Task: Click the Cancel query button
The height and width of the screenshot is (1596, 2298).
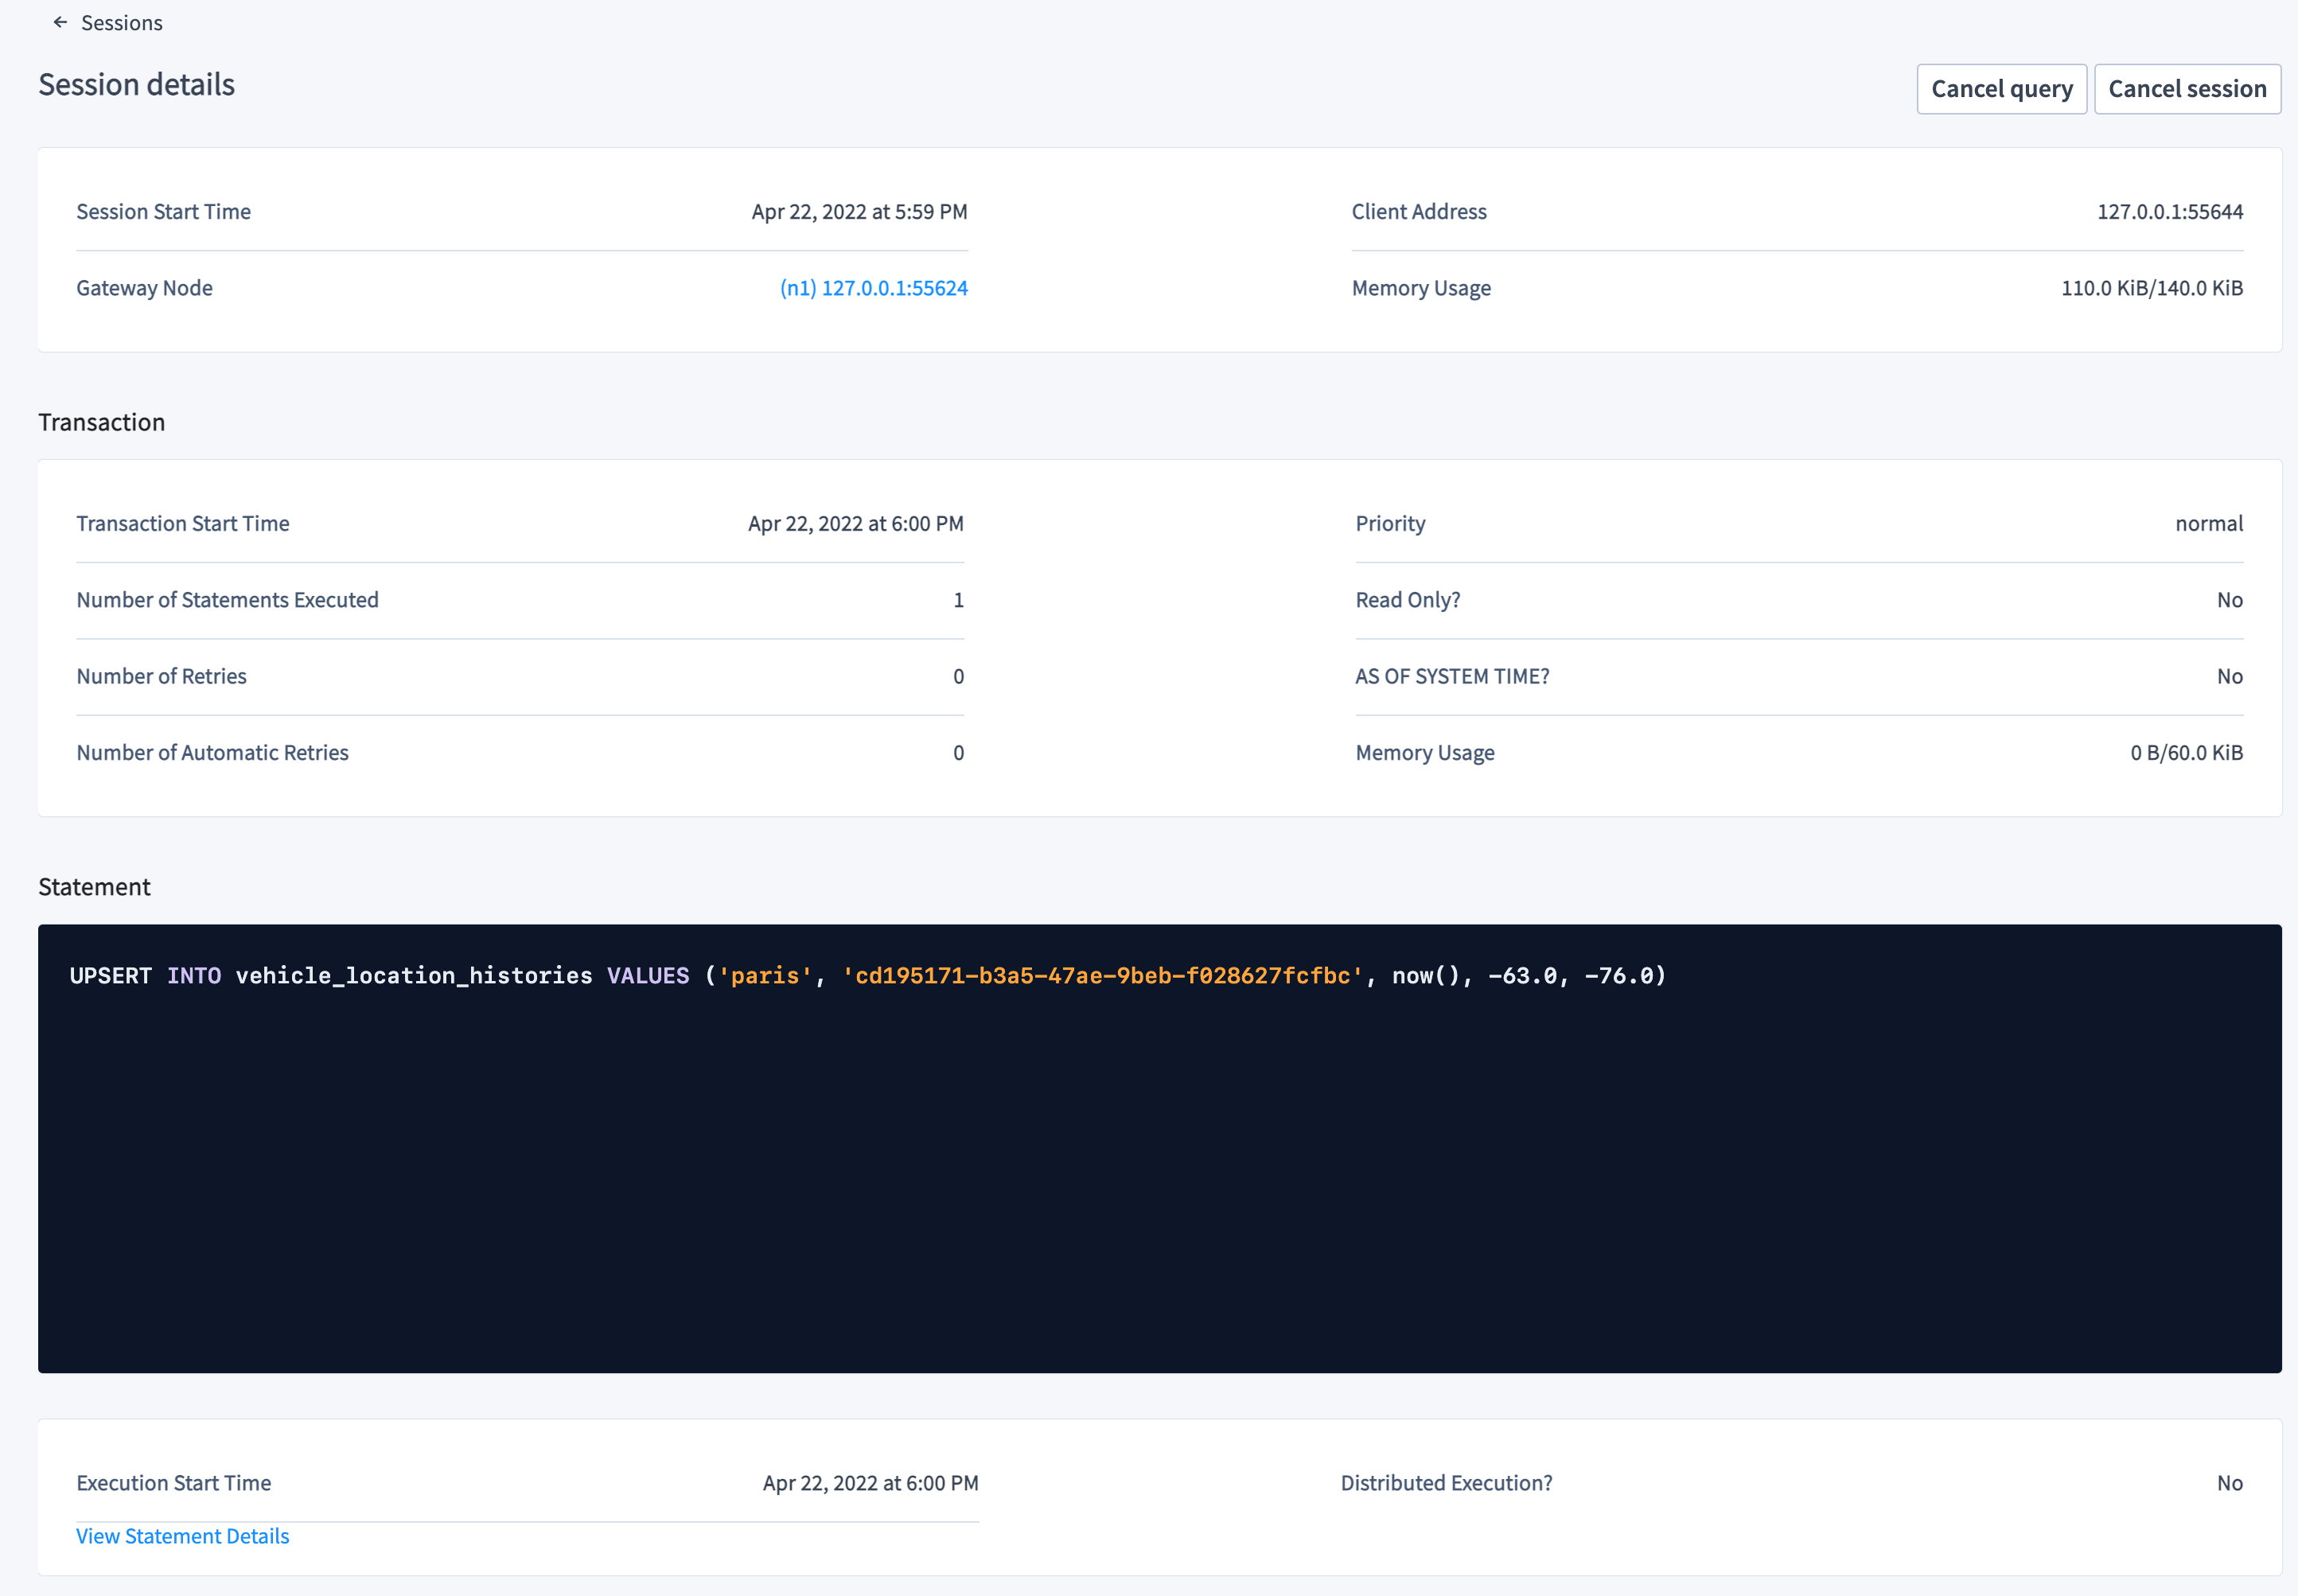Action: [2001, 88]
